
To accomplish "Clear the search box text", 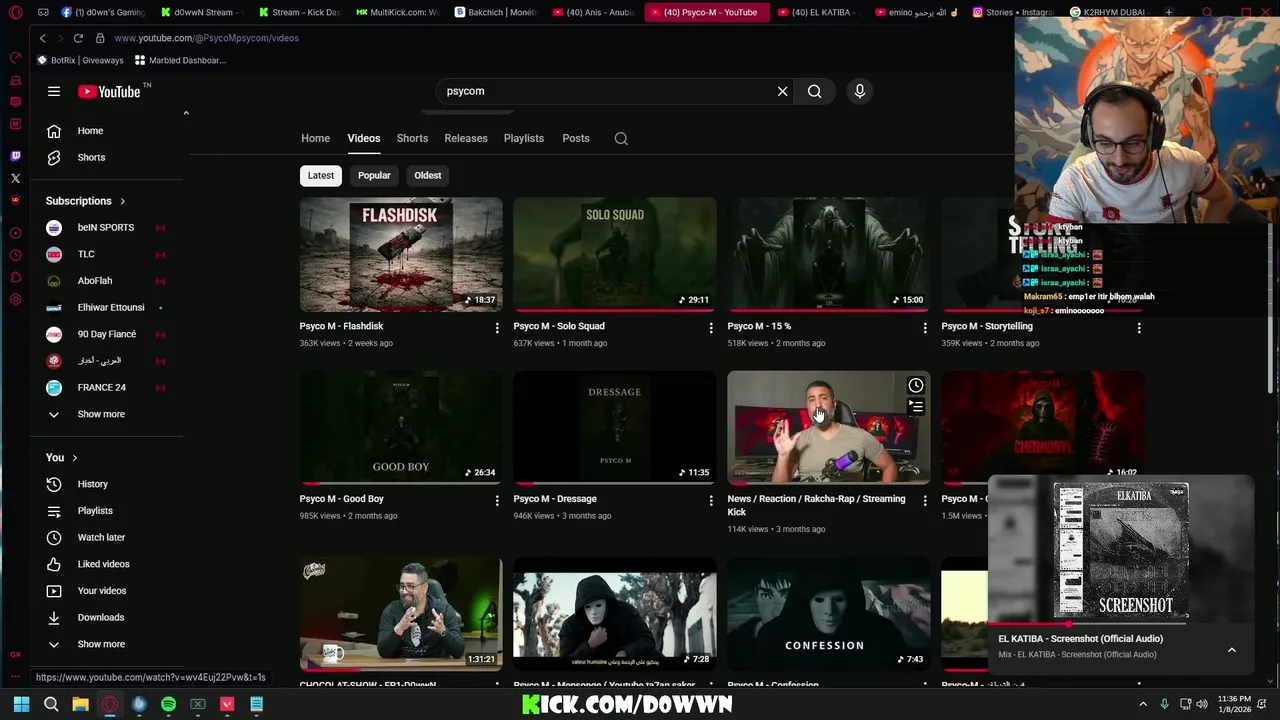I will point(782,91).
